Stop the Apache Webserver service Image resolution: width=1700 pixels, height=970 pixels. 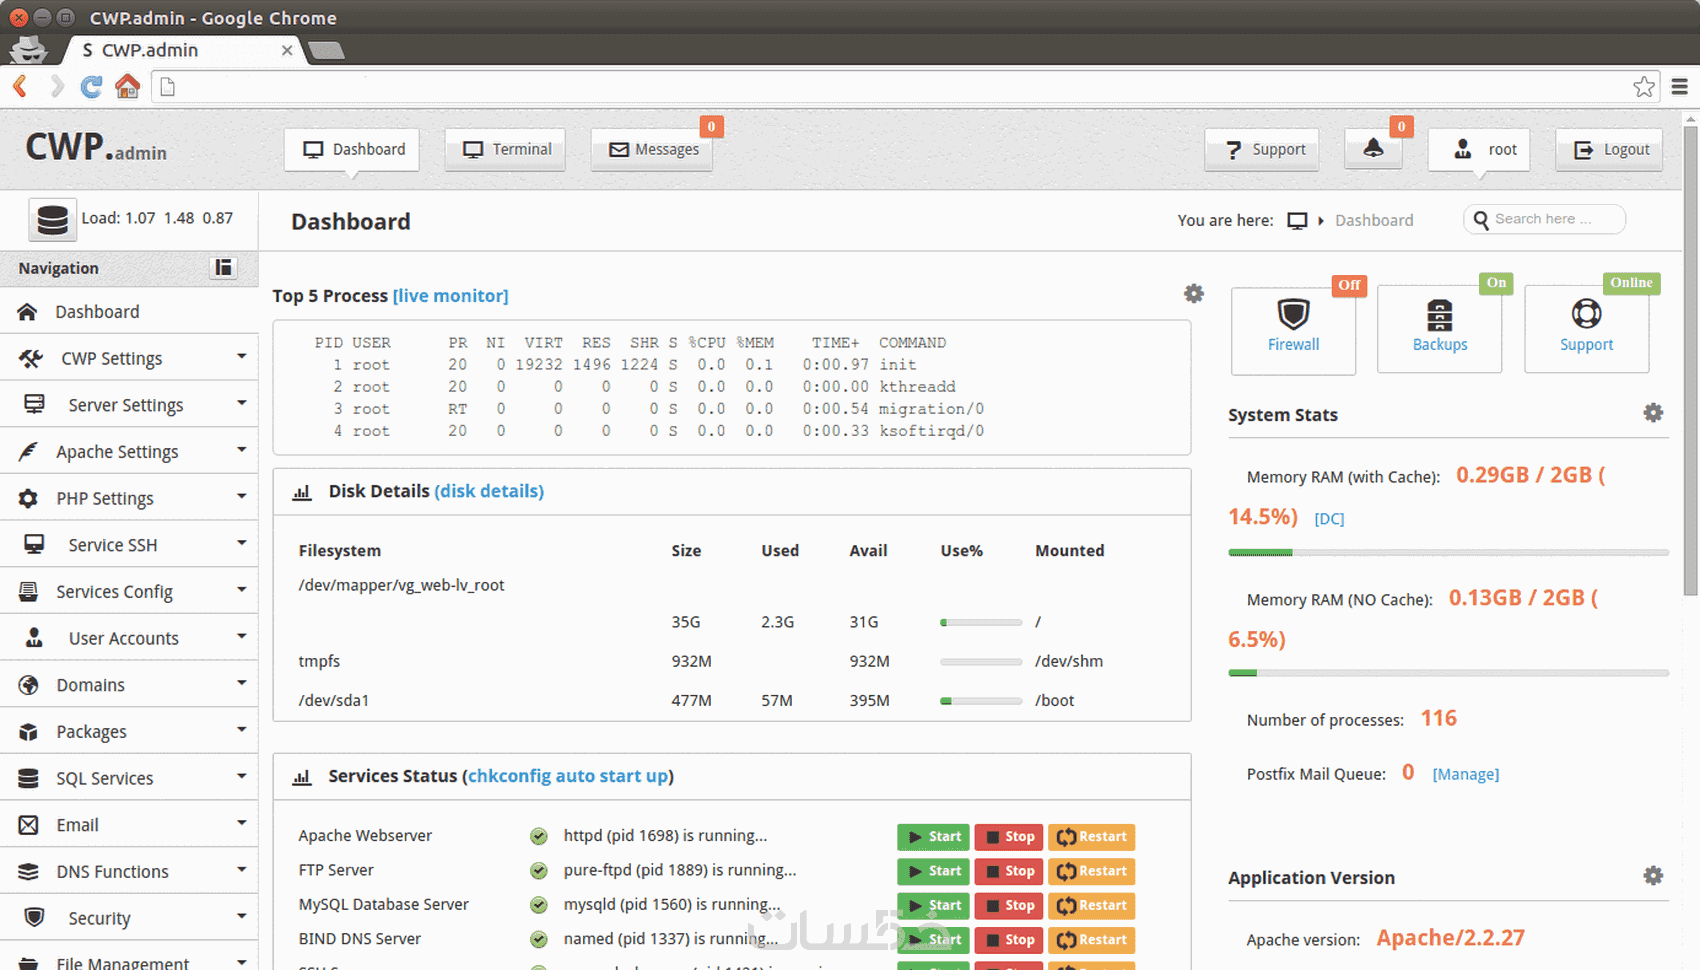pos(1009,837)
